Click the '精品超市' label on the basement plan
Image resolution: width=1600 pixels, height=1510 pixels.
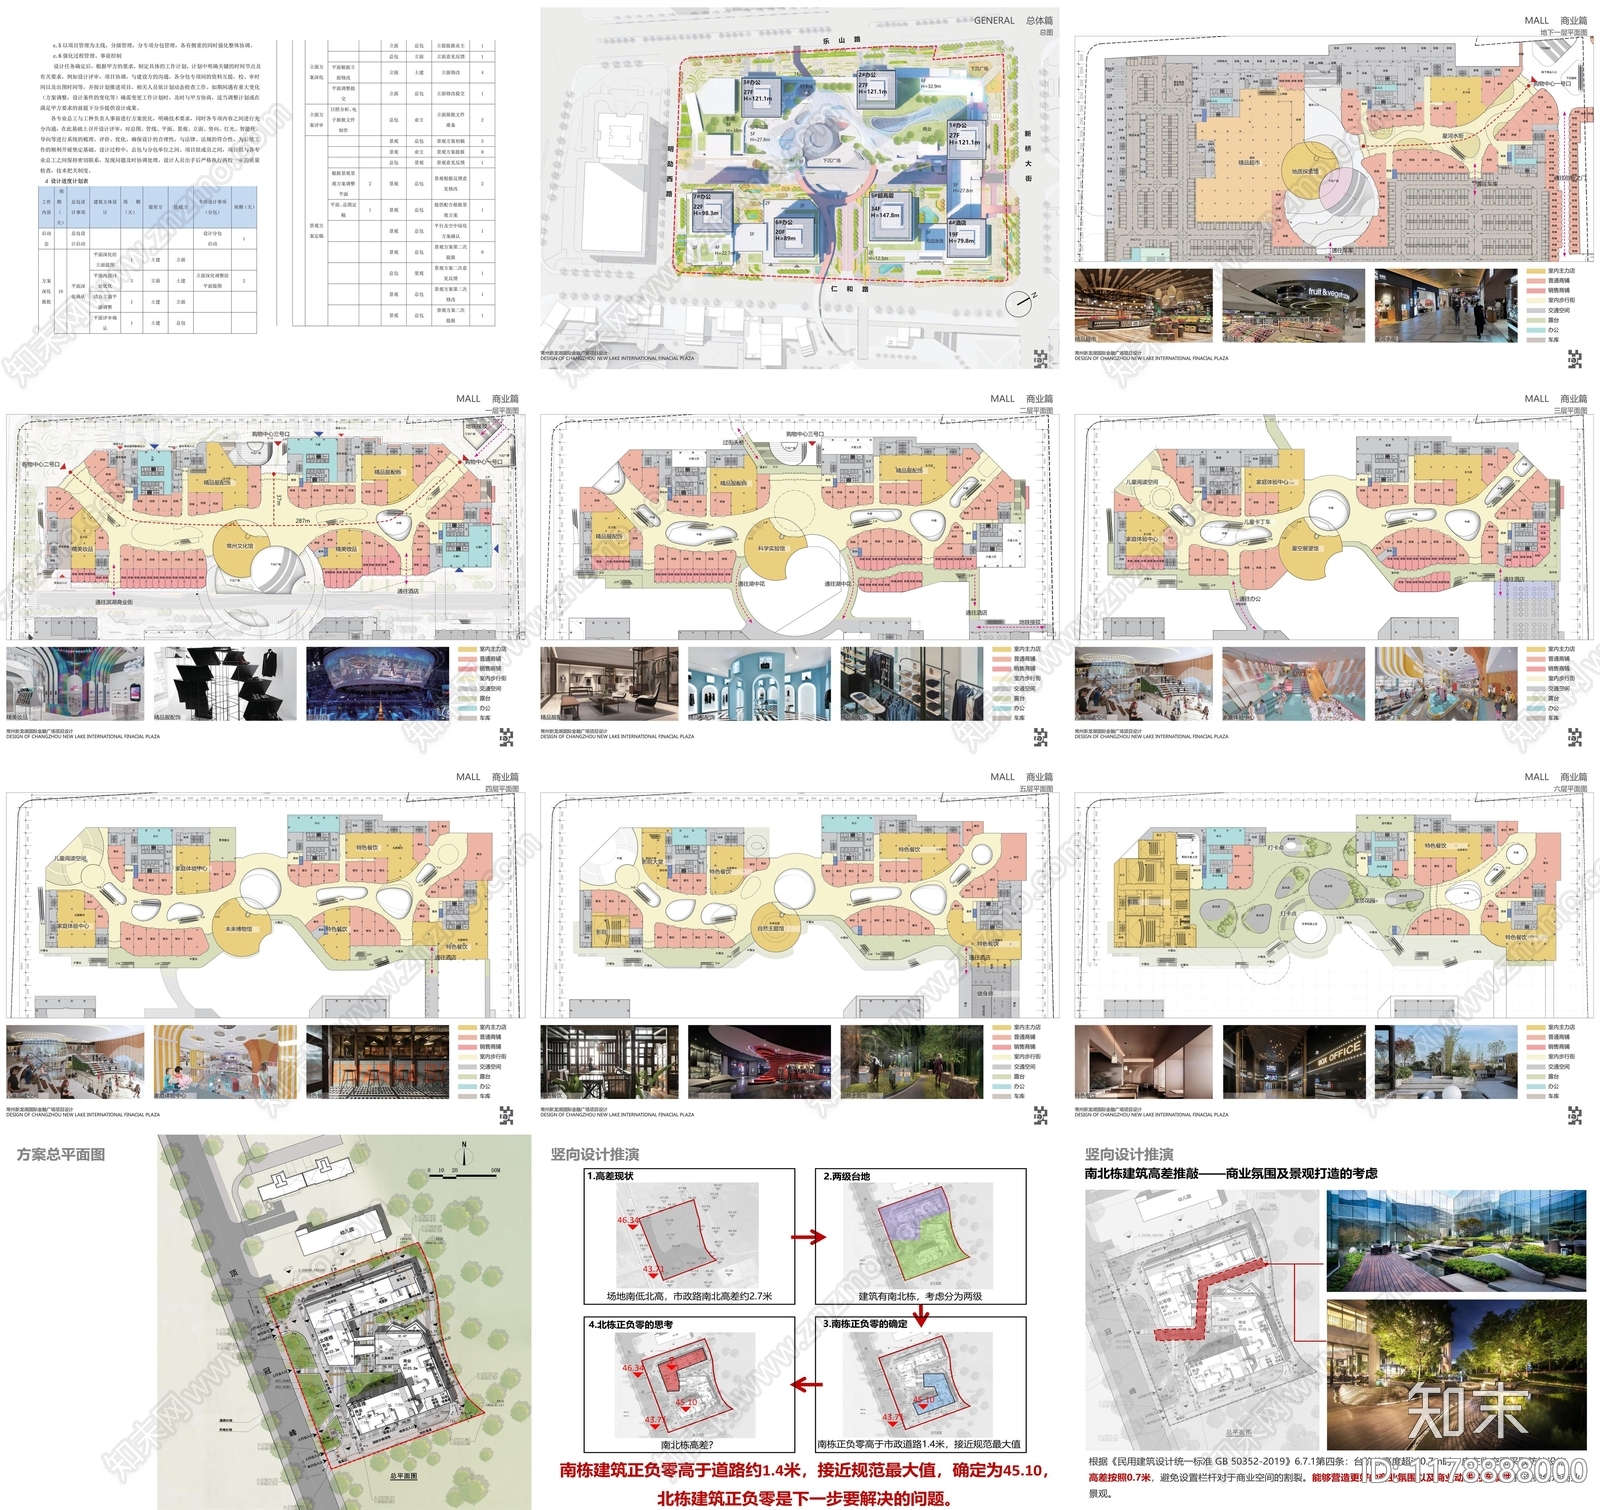click(x=1251, y=161)
